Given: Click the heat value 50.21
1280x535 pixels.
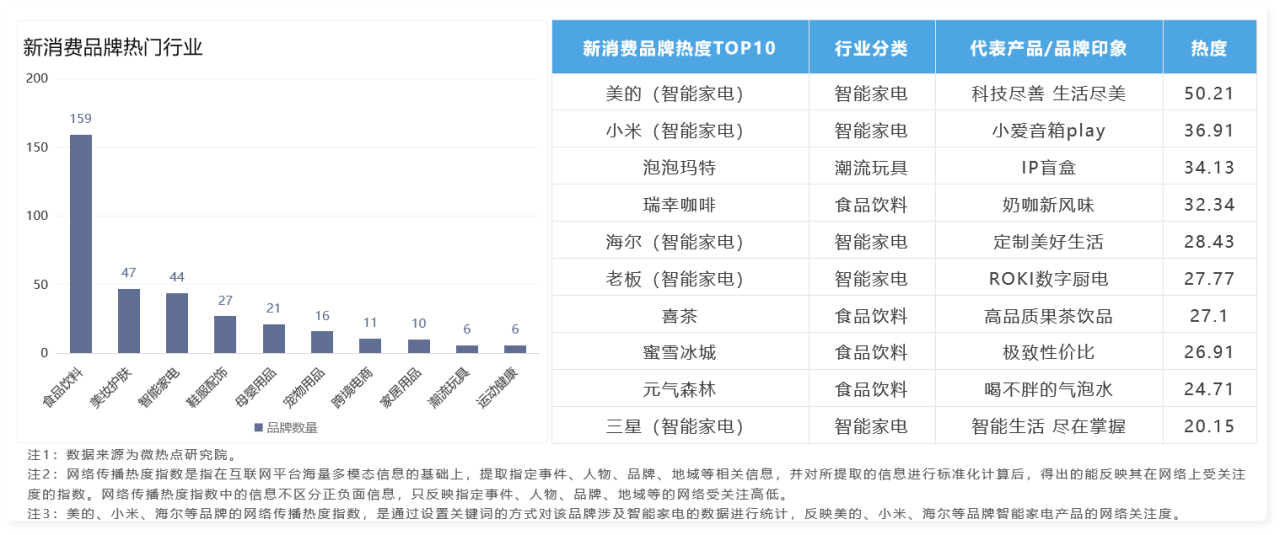Looking at the screenshot, I should pos(1209,93).
